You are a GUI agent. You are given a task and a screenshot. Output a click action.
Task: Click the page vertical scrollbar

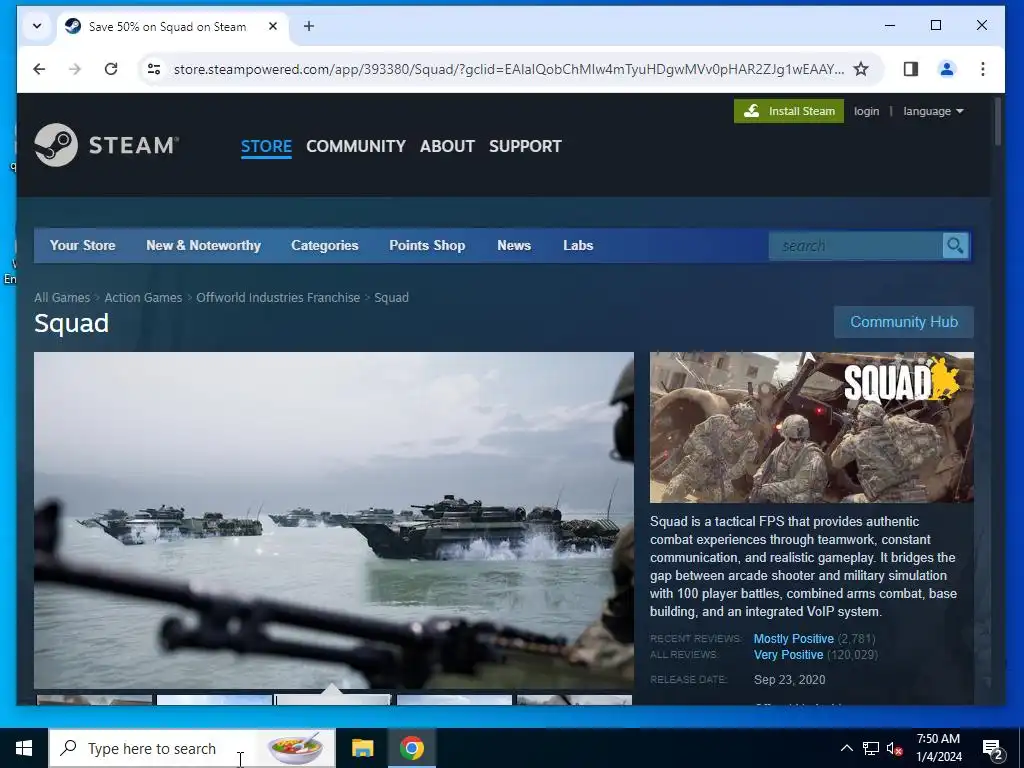point(997,121)
